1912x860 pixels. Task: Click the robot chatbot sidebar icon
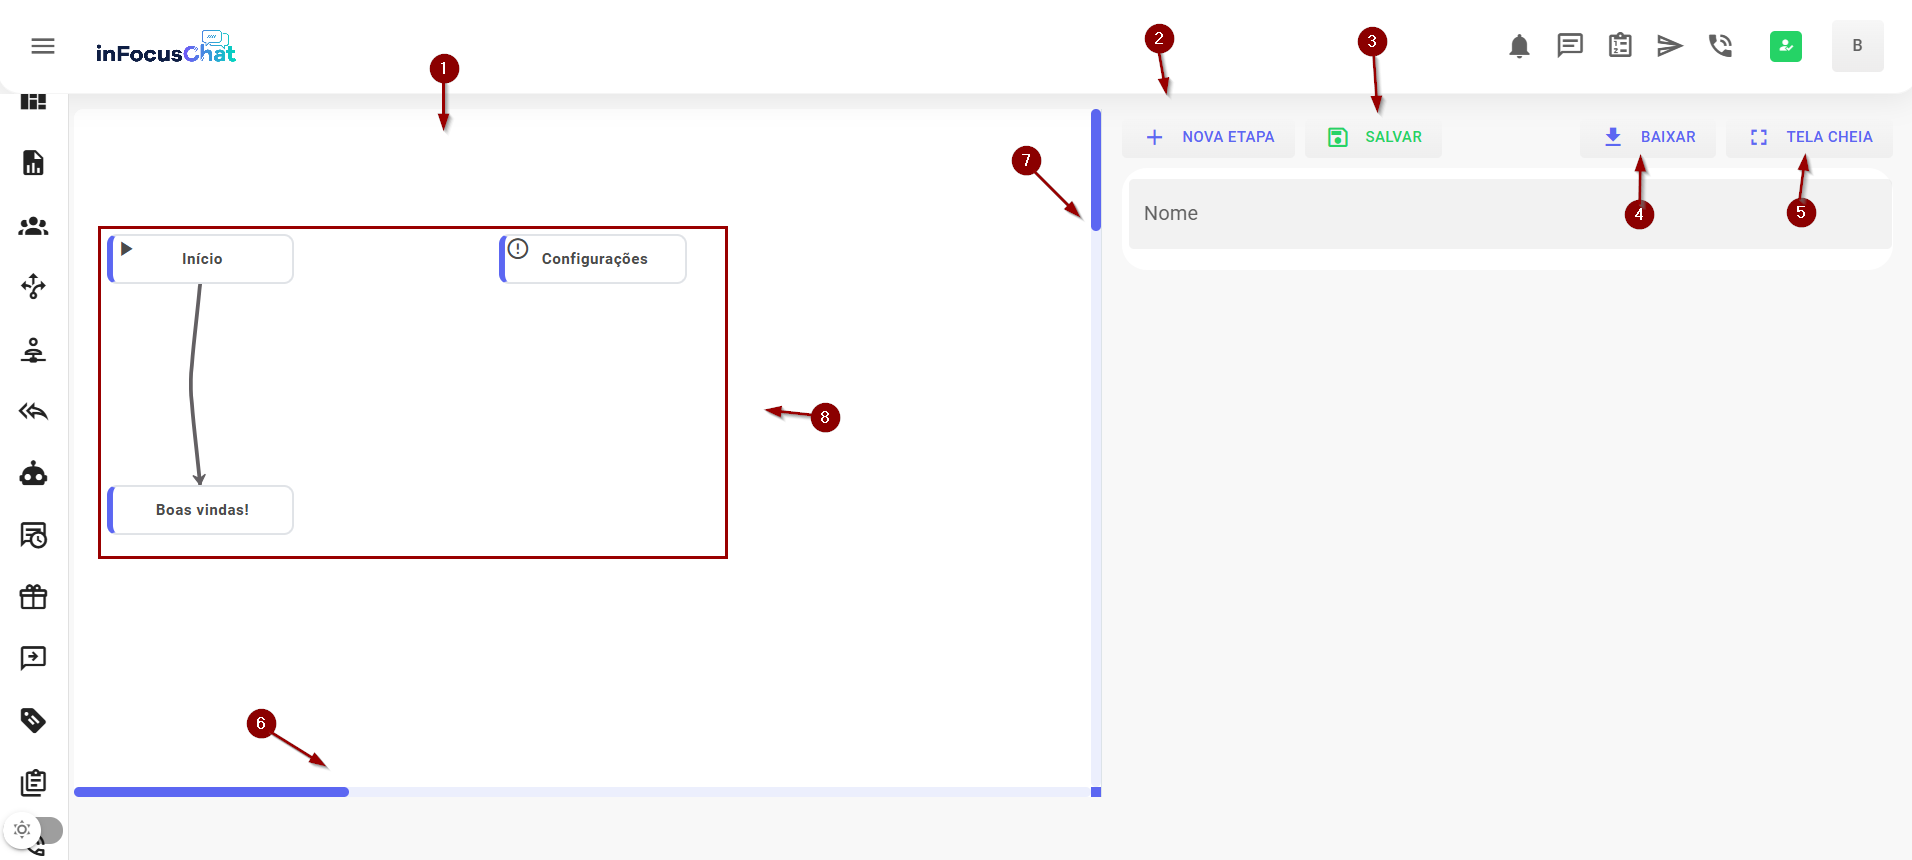click(34, 473)
